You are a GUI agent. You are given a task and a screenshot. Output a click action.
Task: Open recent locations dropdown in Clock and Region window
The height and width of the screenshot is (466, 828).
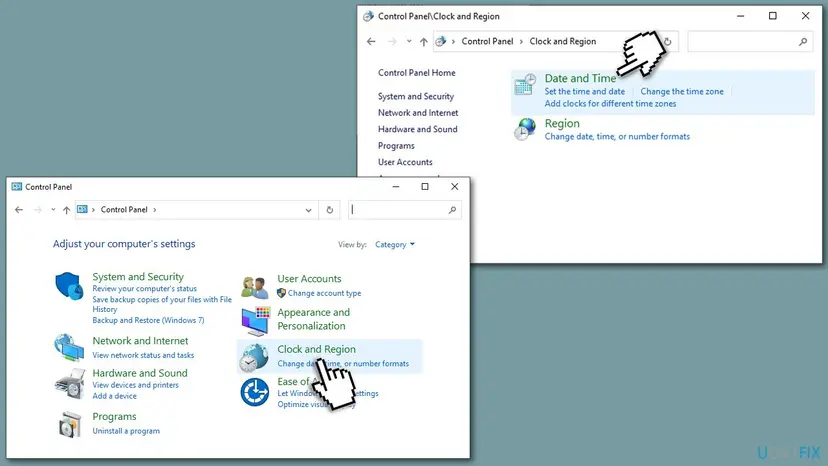pyautogui.click(x=409, y=41)
